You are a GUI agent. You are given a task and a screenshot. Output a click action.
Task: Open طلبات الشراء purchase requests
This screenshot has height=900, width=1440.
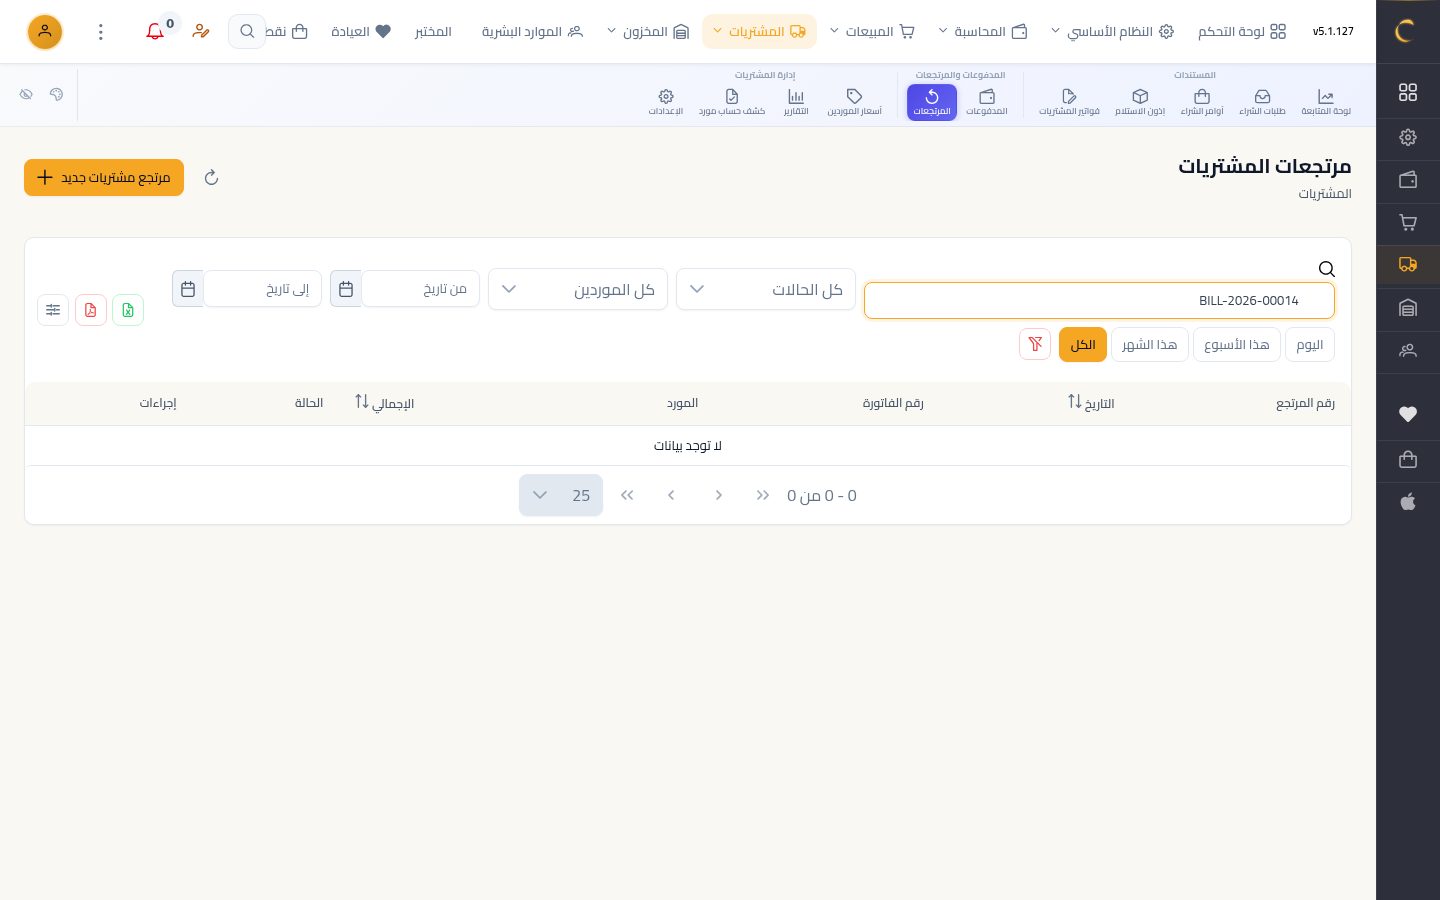1262,102
